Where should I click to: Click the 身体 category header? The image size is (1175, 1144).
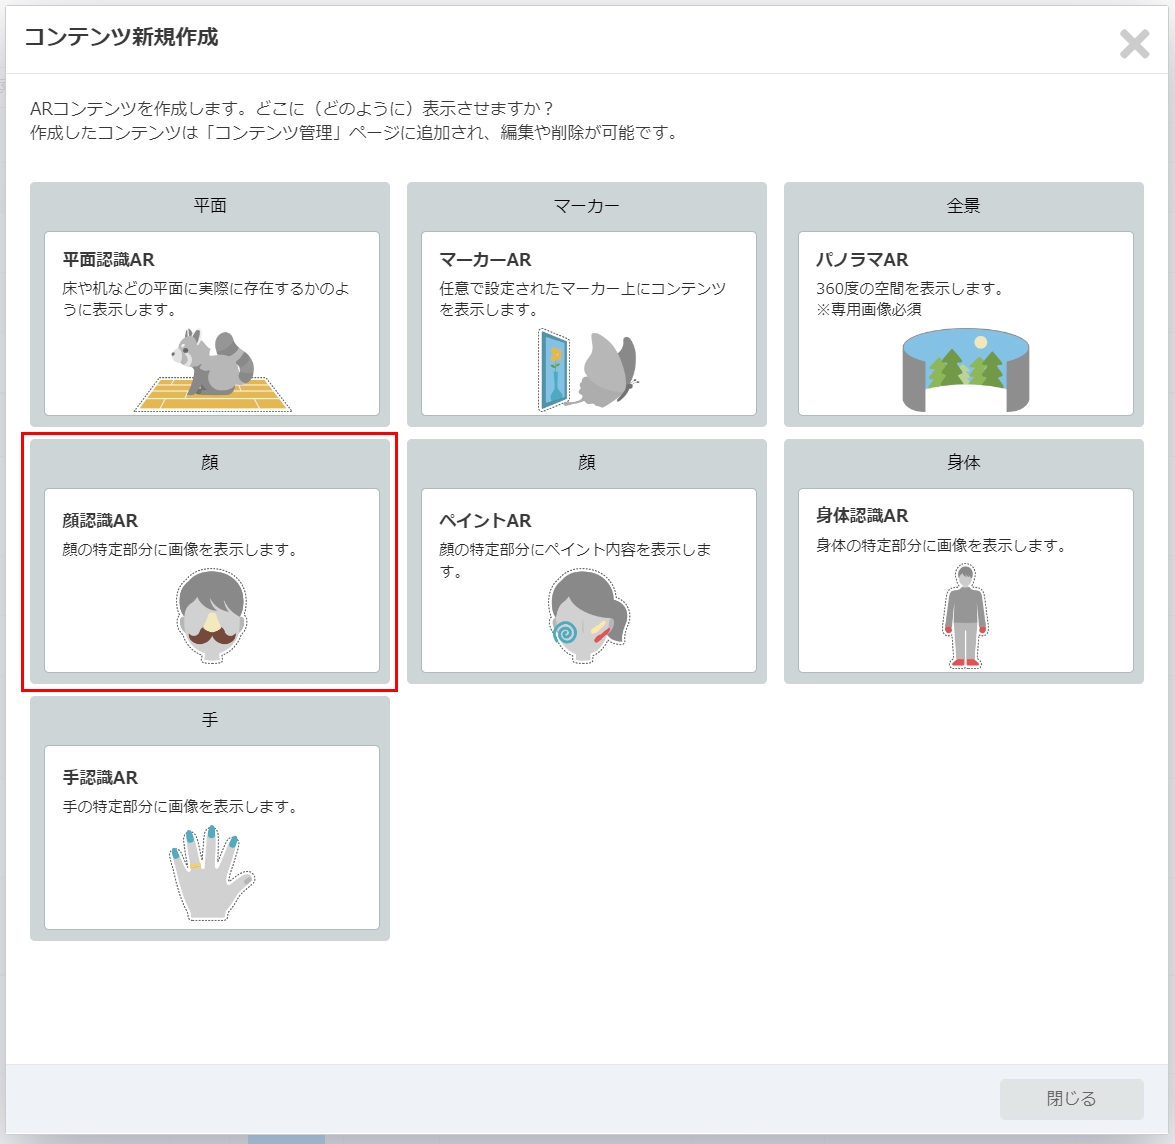point(964,463)
